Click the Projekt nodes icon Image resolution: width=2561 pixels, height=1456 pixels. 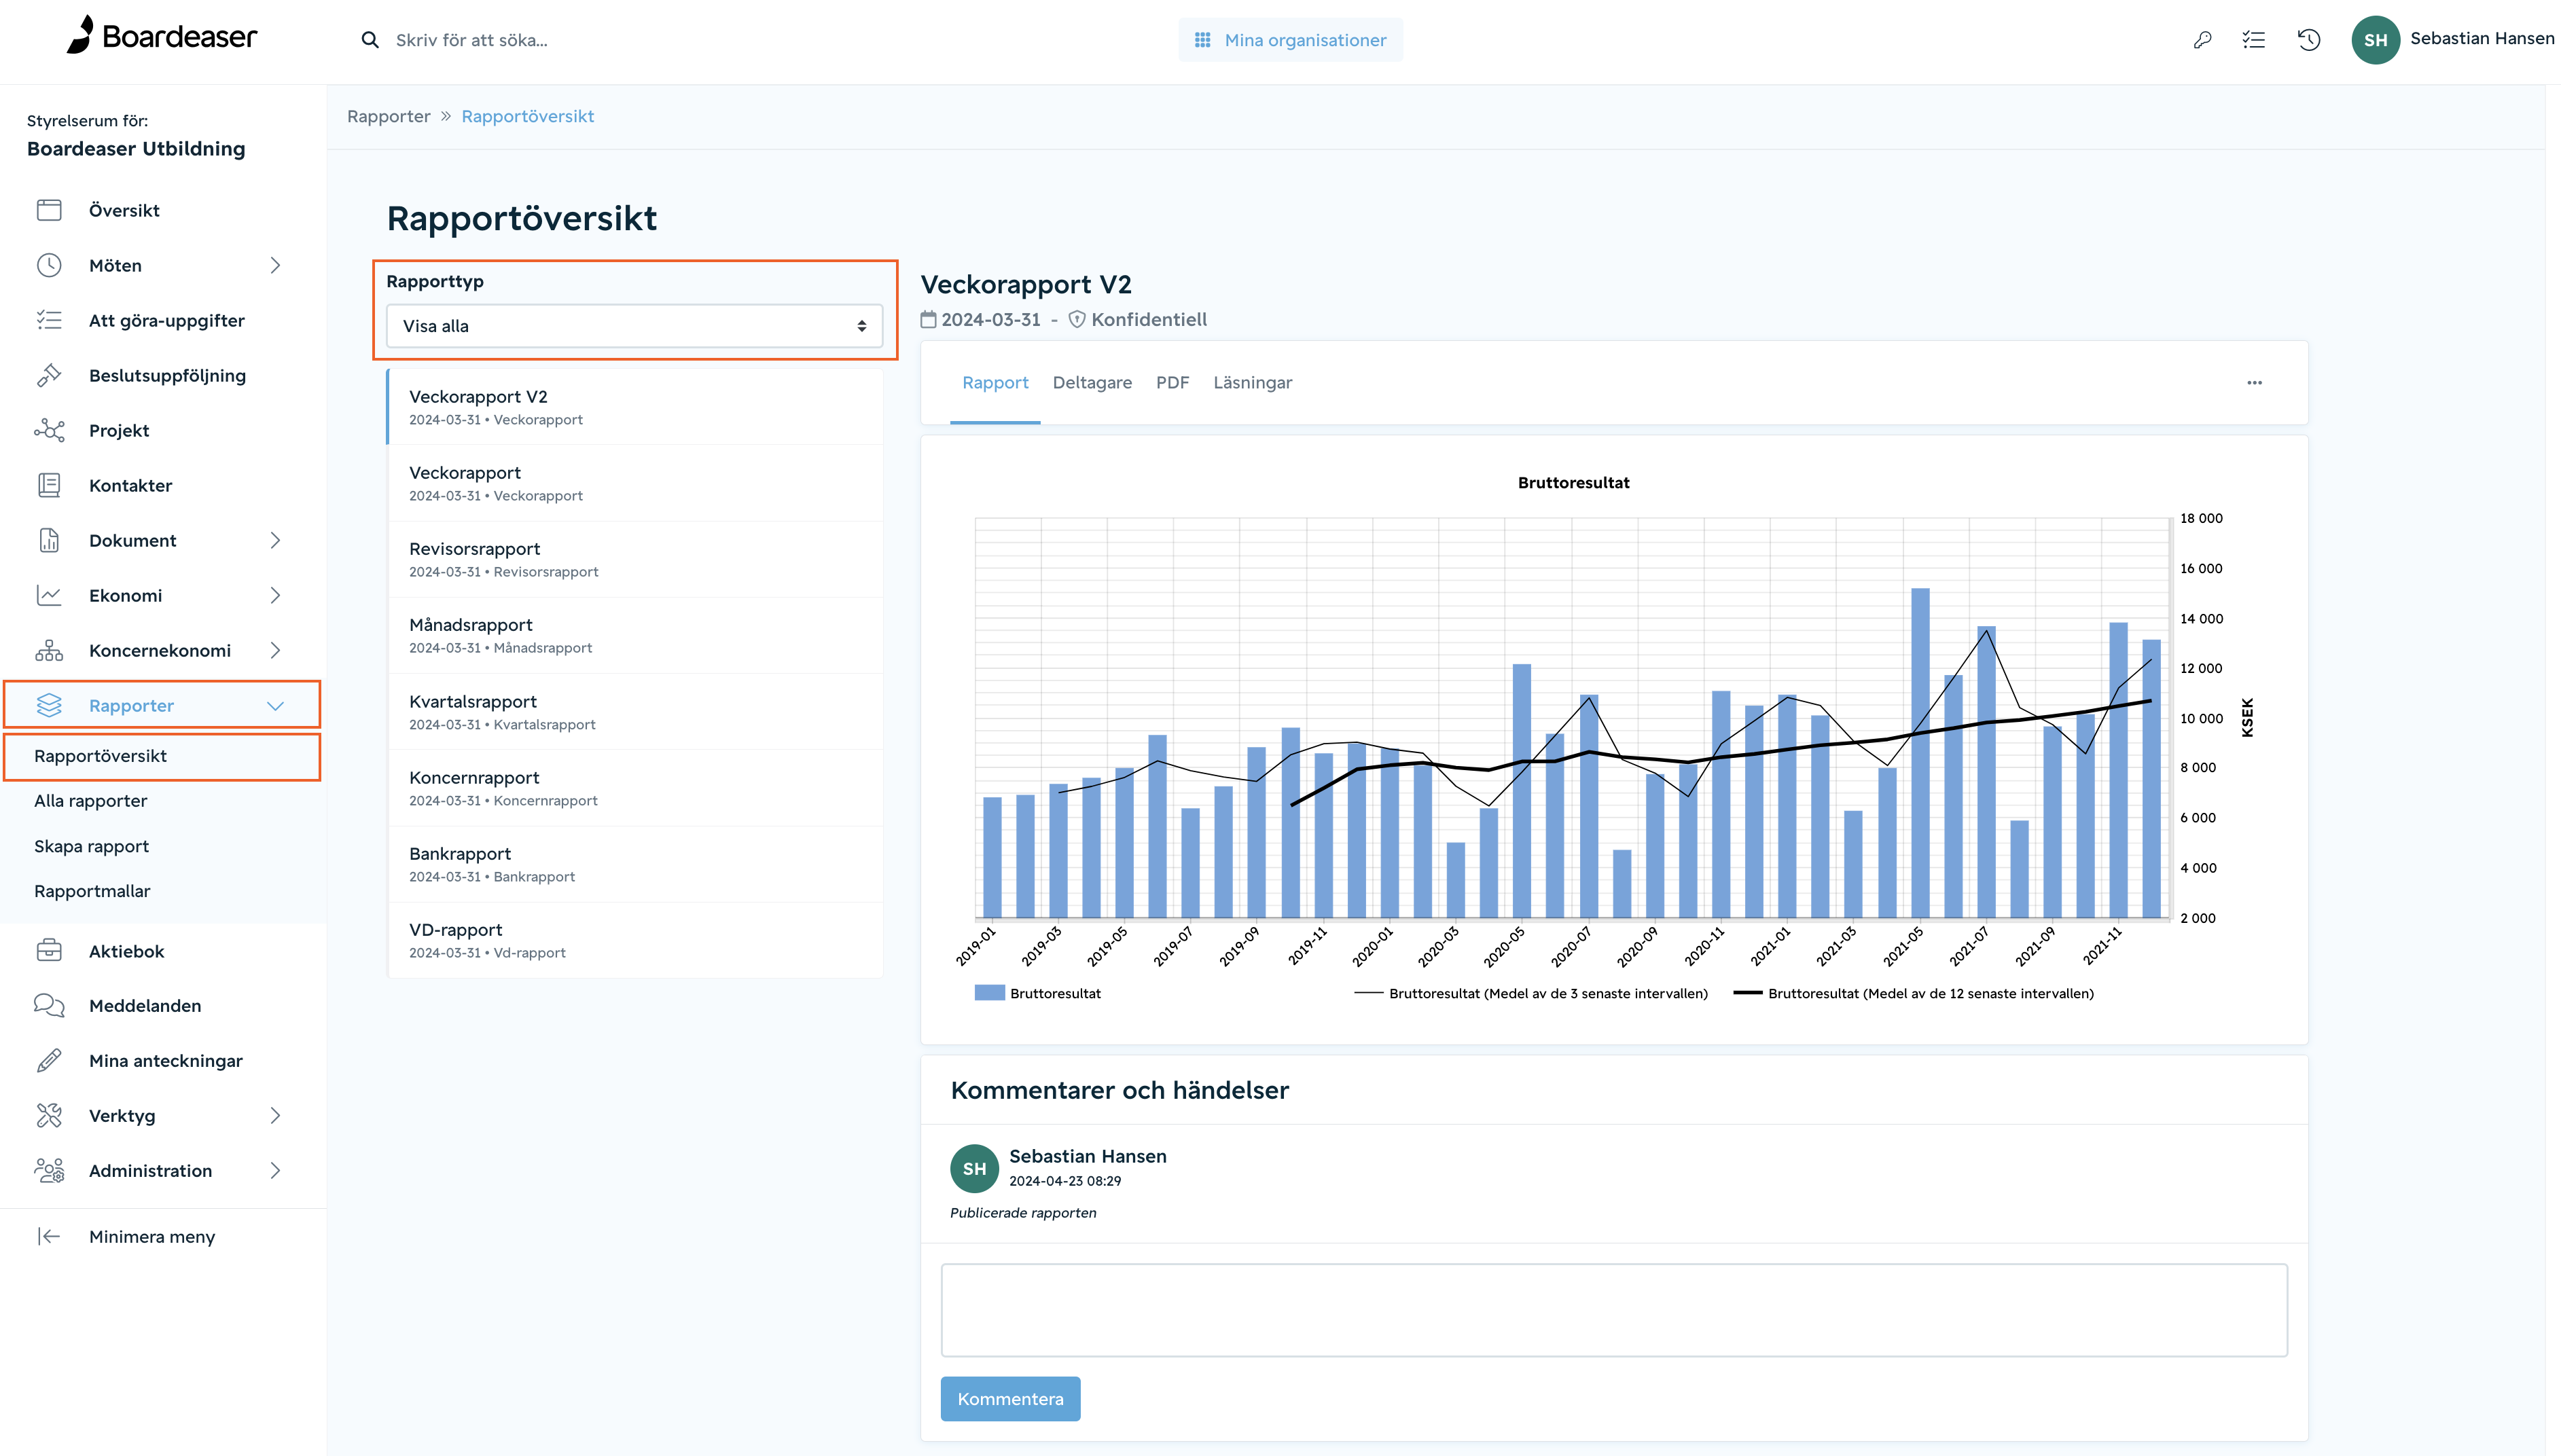click(49, 430)
